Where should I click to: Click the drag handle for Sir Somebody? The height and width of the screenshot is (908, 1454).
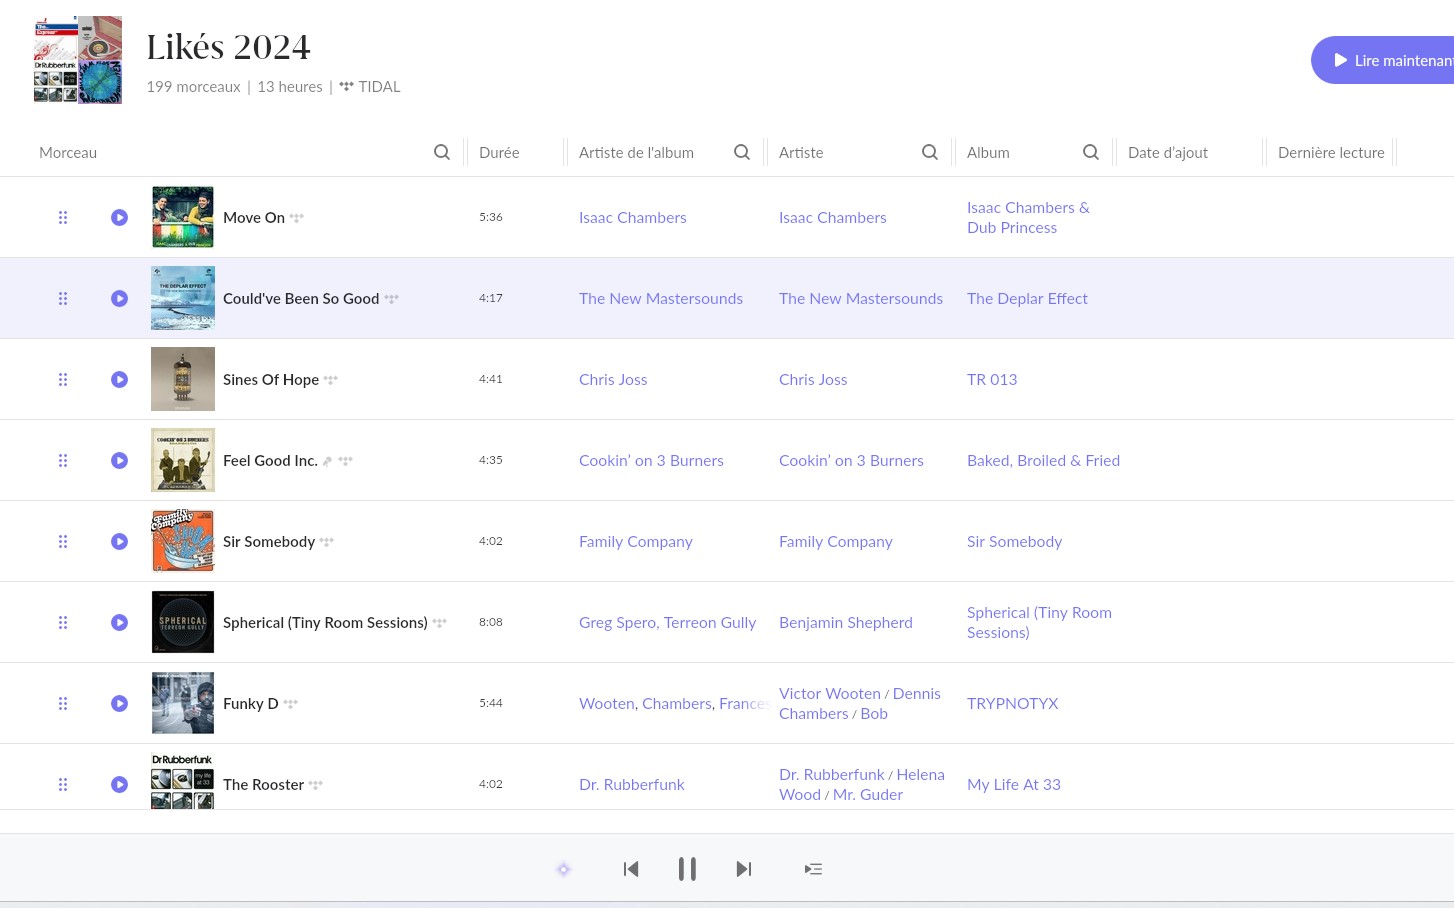pos(63,541)
